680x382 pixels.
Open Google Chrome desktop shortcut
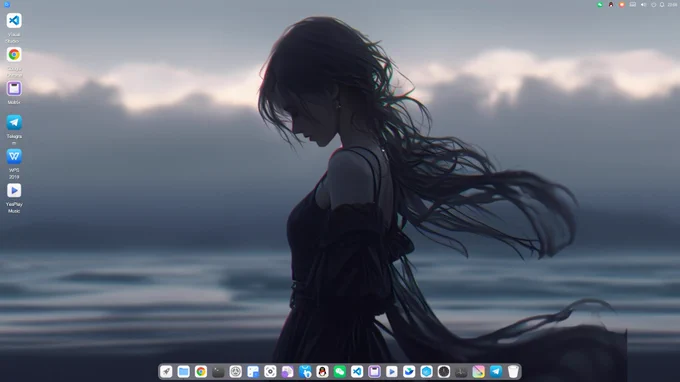tap(14, 55)
